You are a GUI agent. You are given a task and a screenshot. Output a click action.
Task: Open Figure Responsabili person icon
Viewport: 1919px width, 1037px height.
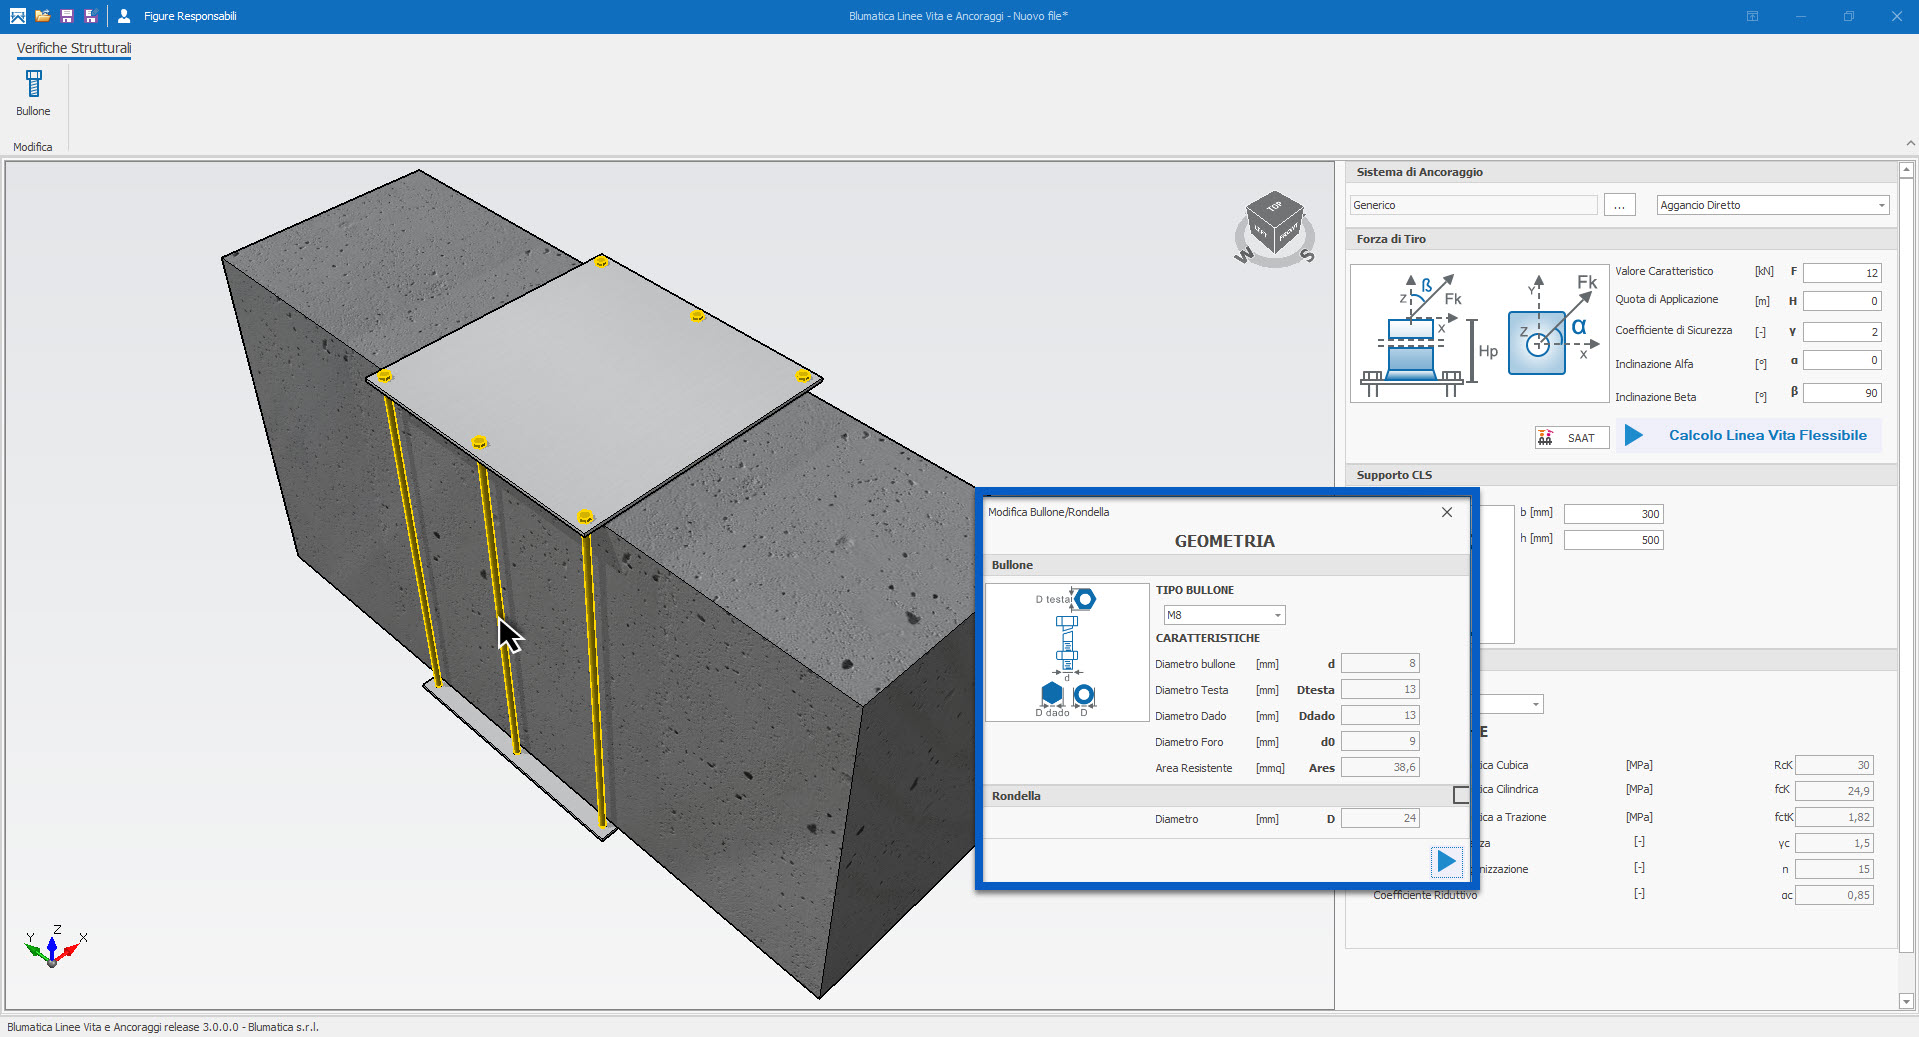(x=124, y=16)
